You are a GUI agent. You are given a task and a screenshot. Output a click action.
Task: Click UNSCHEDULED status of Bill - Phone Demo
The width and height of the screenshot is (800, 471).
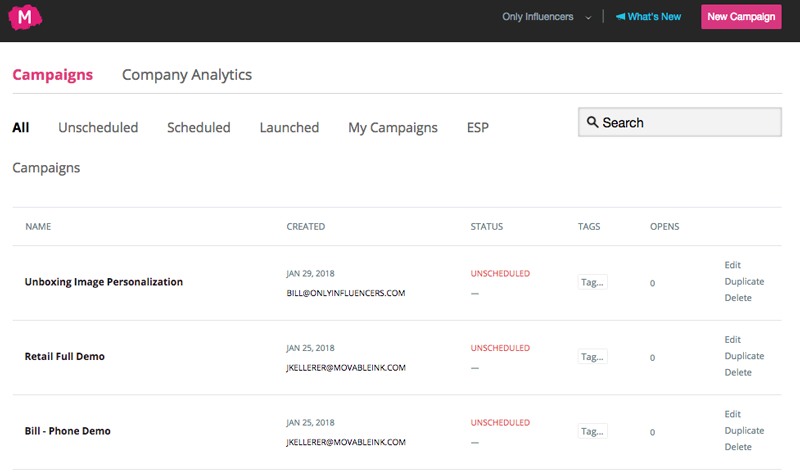[x=500, y=423]
